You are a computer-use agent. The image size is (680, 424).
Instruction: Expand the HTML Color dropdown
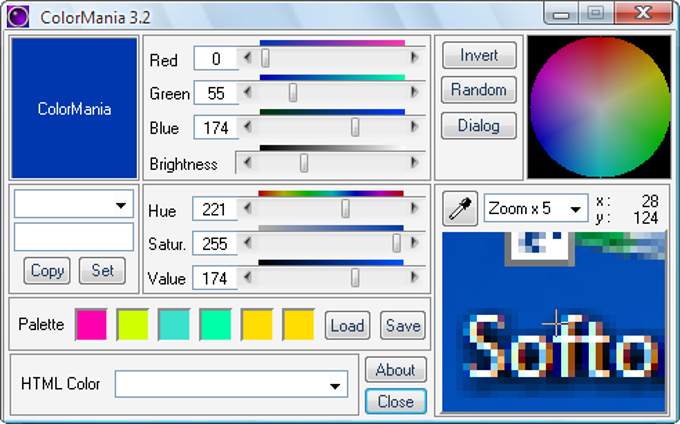tap(334, 385)
